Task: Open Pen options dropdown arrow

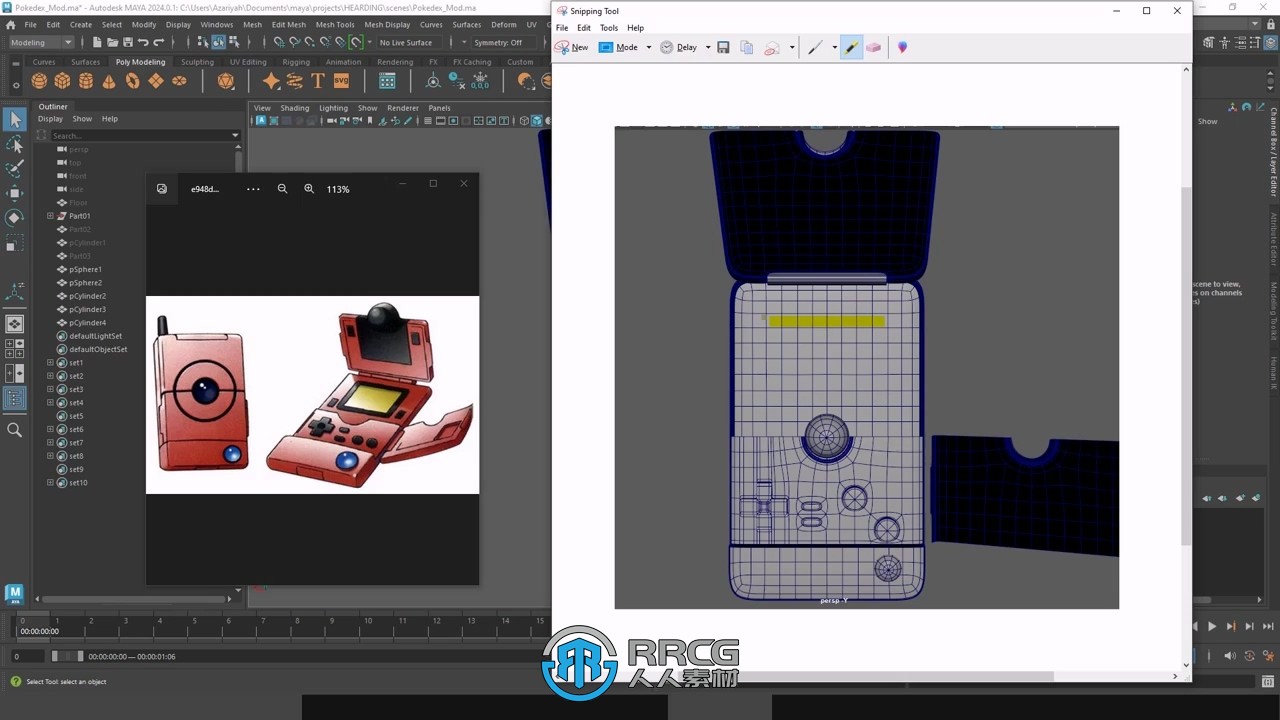Action: [x=834, y=47]
